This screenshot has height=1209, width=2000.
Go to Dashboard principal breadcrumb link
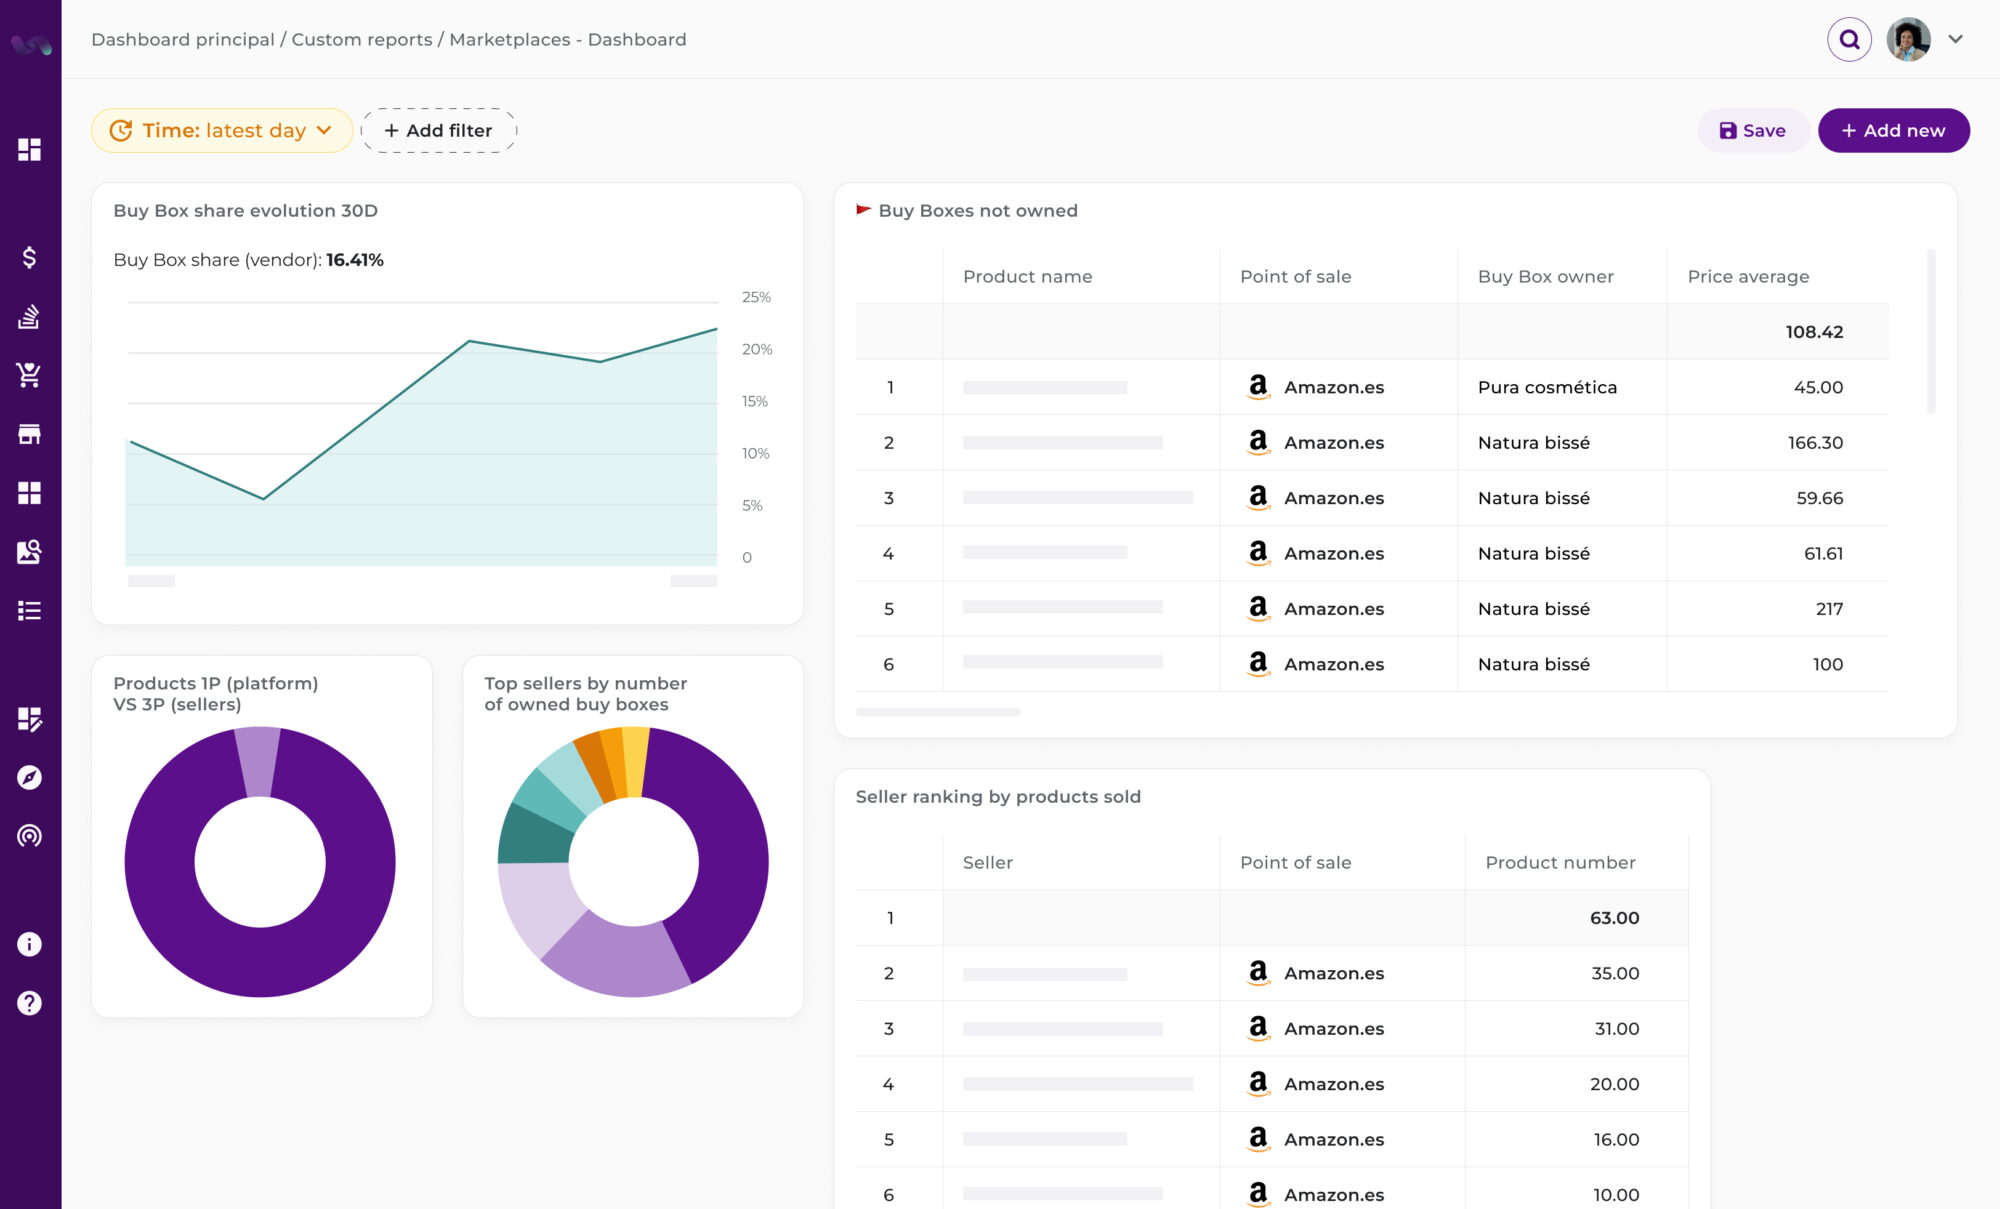tap(181, 39)
